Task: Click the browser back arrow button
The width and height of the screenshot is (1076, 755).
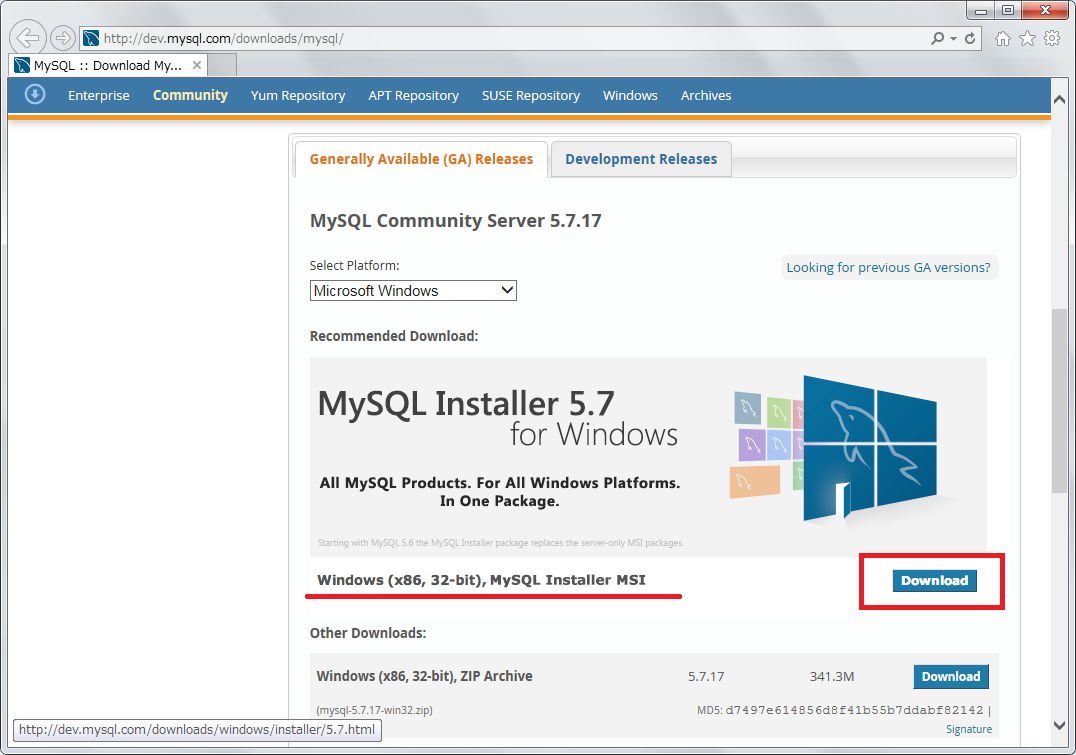Action: (28, 38)
